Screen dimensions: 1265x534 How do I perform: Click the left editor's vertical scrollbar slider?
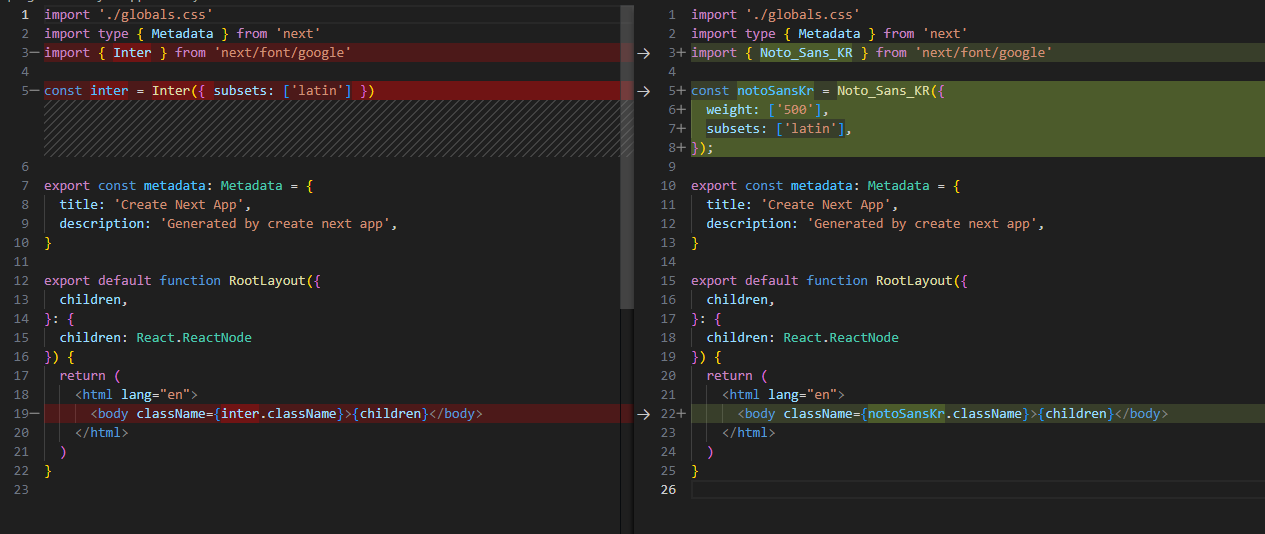[x=627, y=158]
